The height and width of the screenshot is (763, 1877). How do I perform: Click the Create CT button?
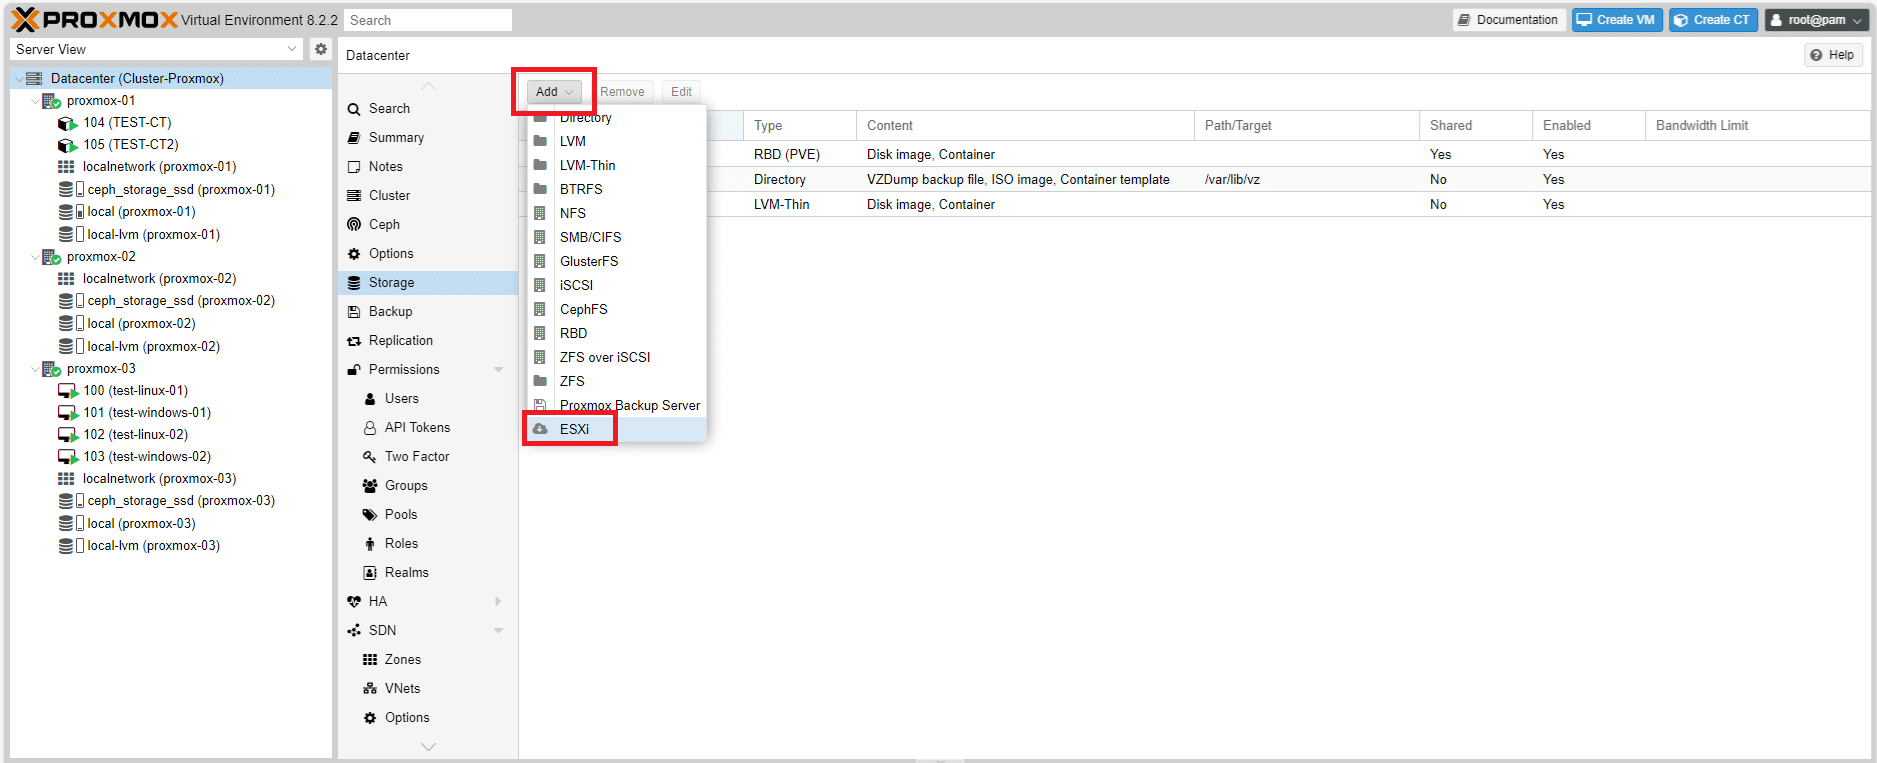pyautogui.click(x=1713, y=20)
